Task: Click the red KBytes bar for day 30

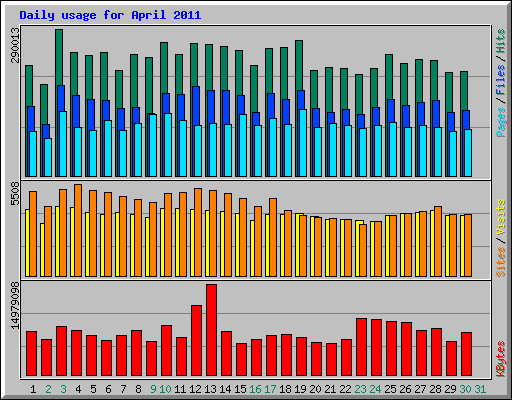Action: 466,354
